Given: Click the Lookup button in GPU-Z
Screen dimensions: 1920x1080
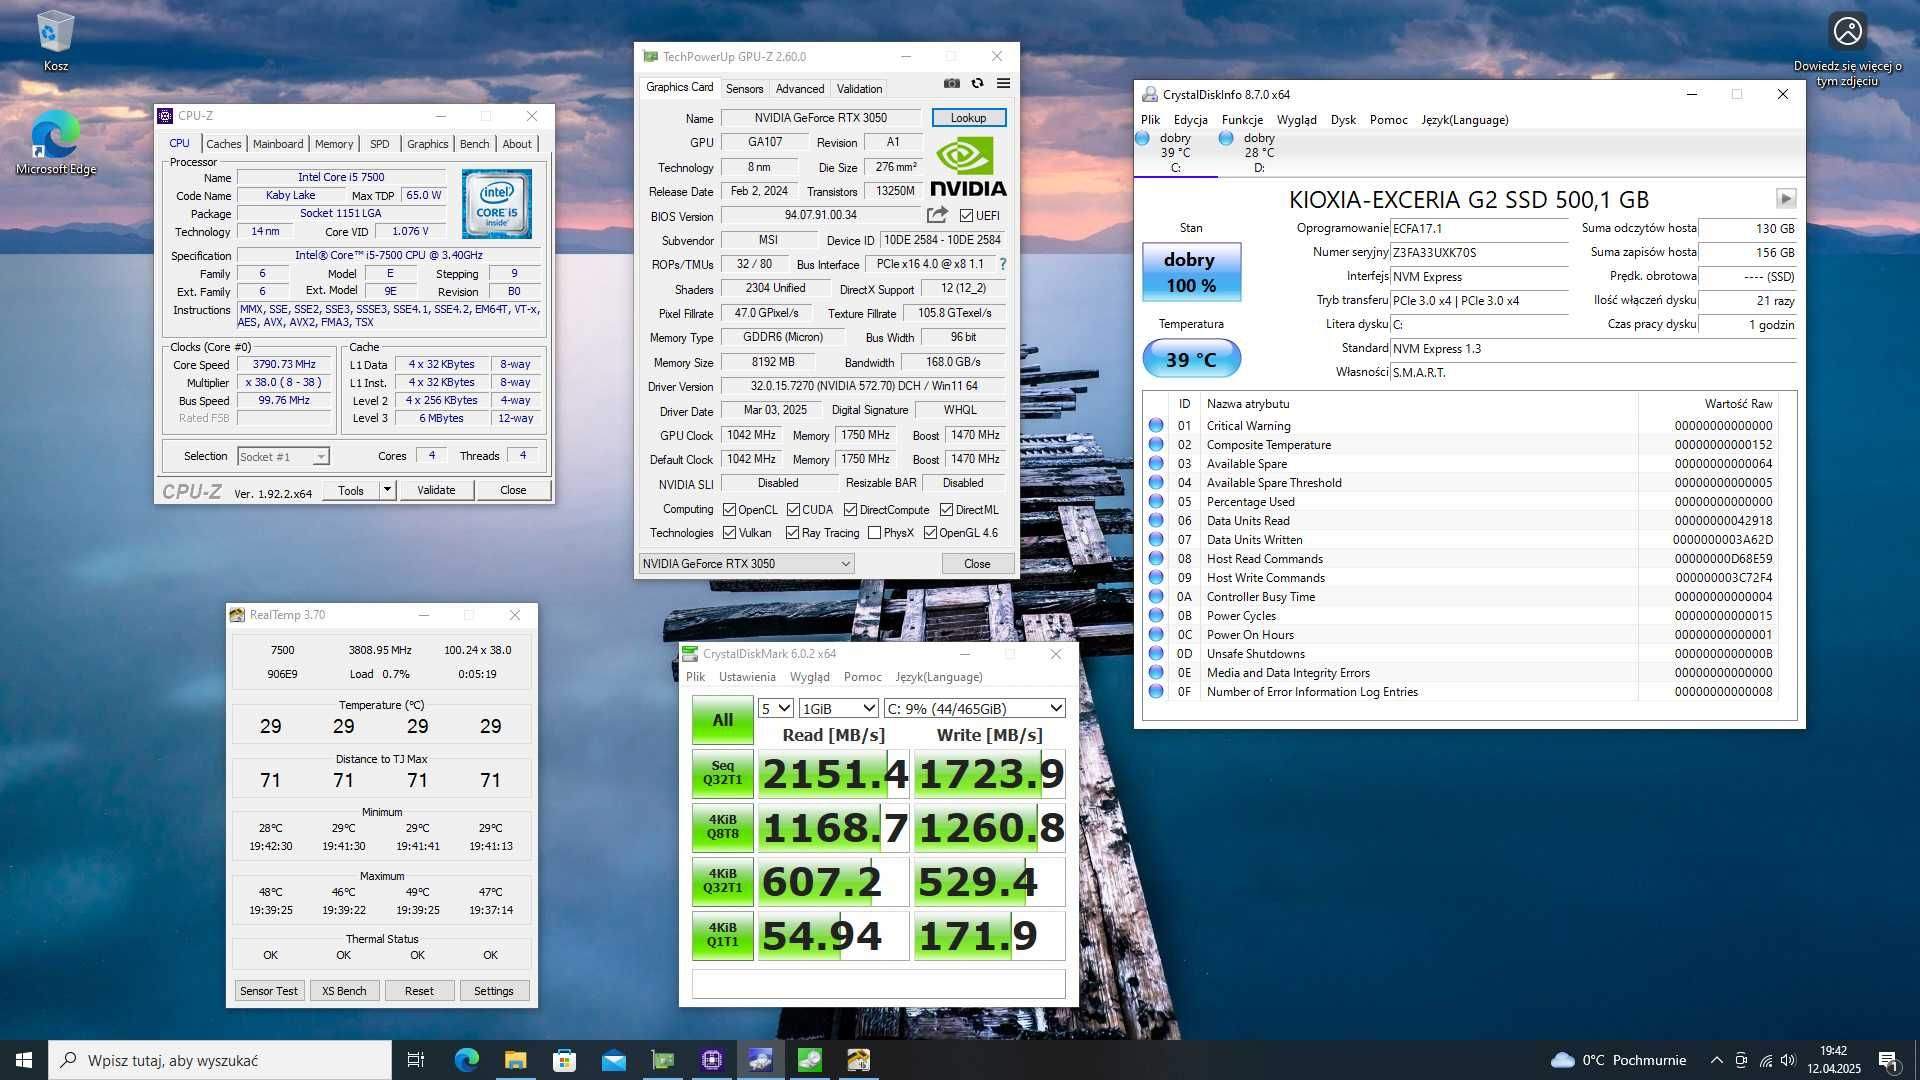Looking at the screenshot, I should 968,118.
